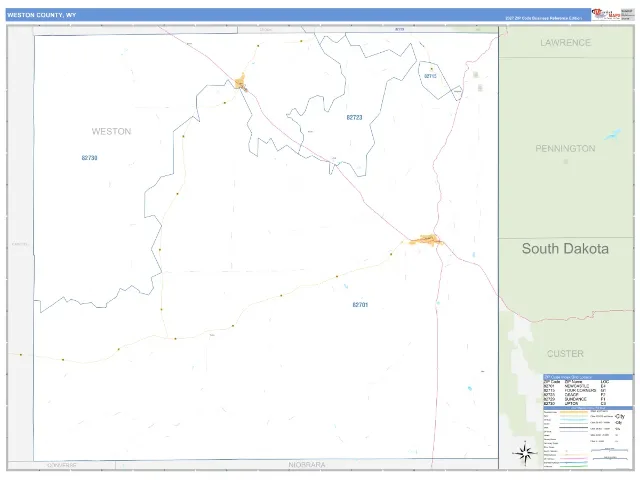This screenshot has width=640, height=480.
Task: Select ZIP code label 82723
Action: [x=354, y=118]
